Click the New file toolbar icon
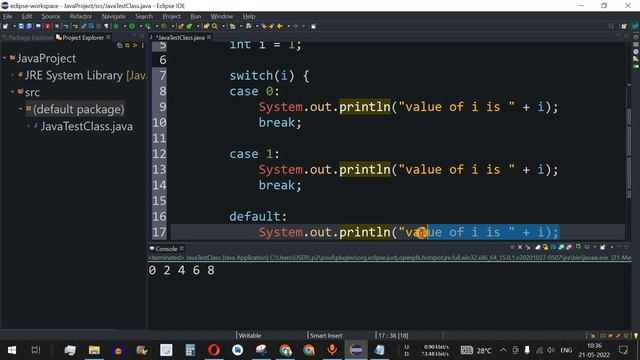This screenshot has height=360, width=640. coord(5,26)
